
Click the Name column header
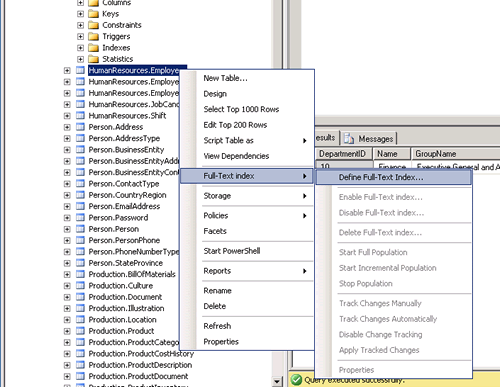click(392, 154)
